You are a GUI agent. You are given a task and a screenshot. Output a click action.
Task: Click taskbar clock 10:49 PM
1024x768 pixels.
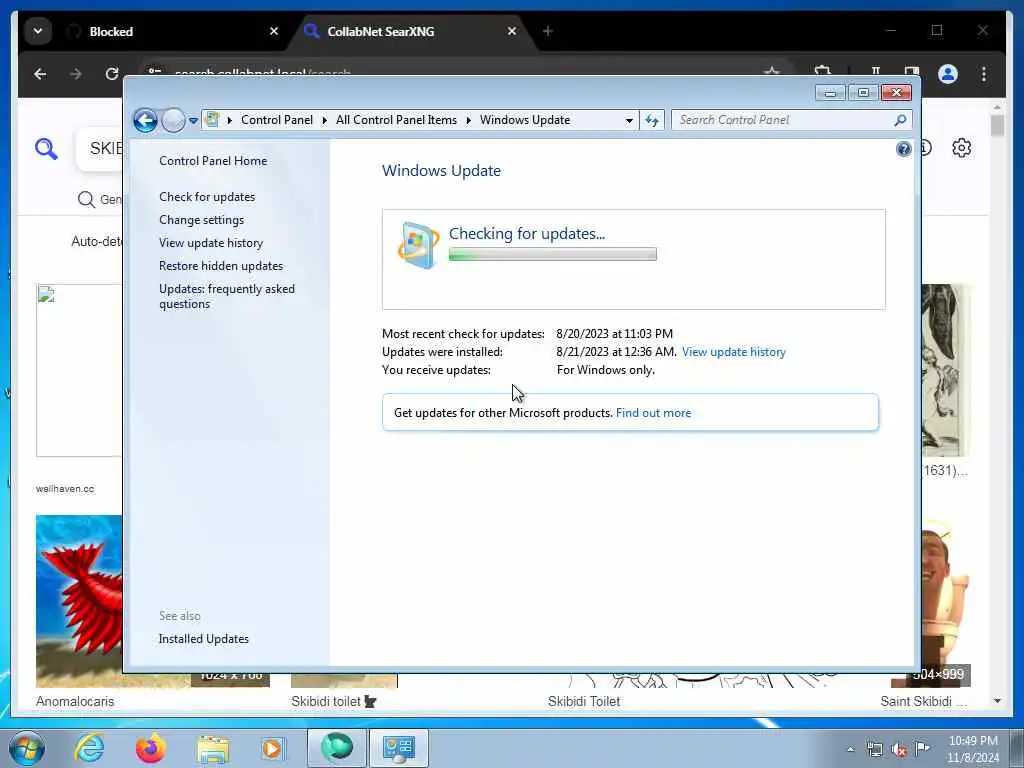972,748
